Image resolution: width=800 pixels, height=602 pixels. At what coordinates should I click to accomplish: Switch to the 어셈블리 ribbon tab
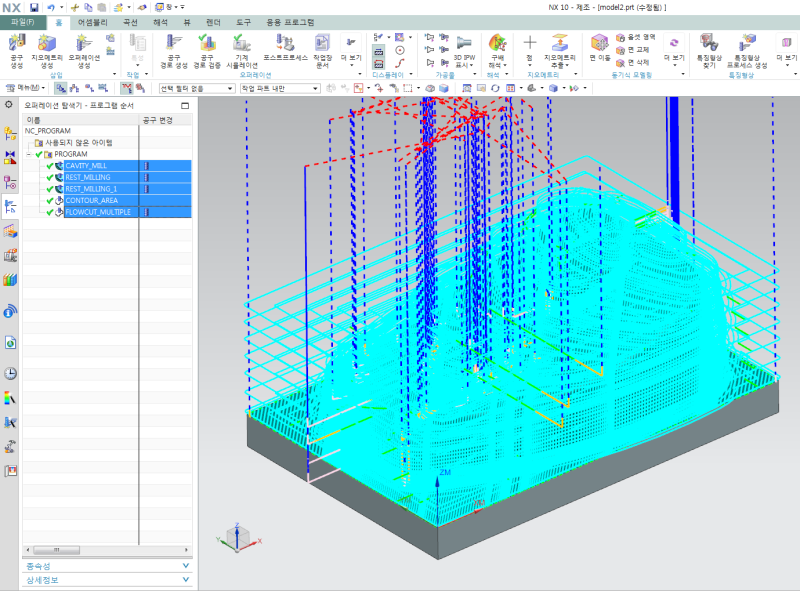point(93,21)
